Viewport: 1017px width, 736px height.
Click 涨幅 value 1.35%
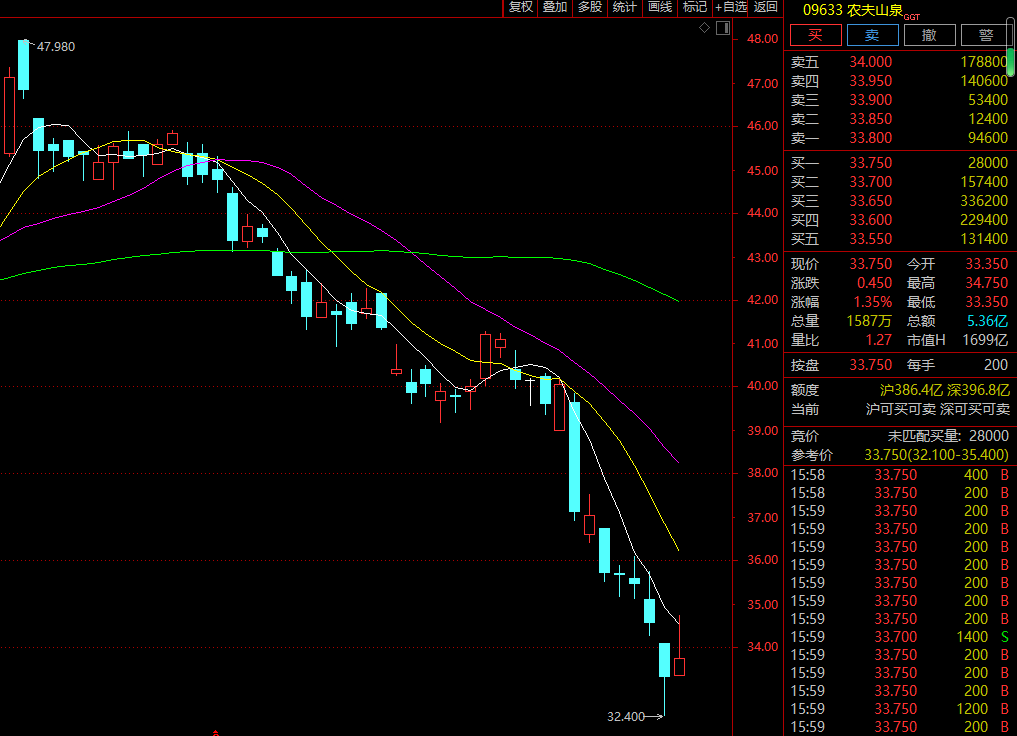coord(872,302)
